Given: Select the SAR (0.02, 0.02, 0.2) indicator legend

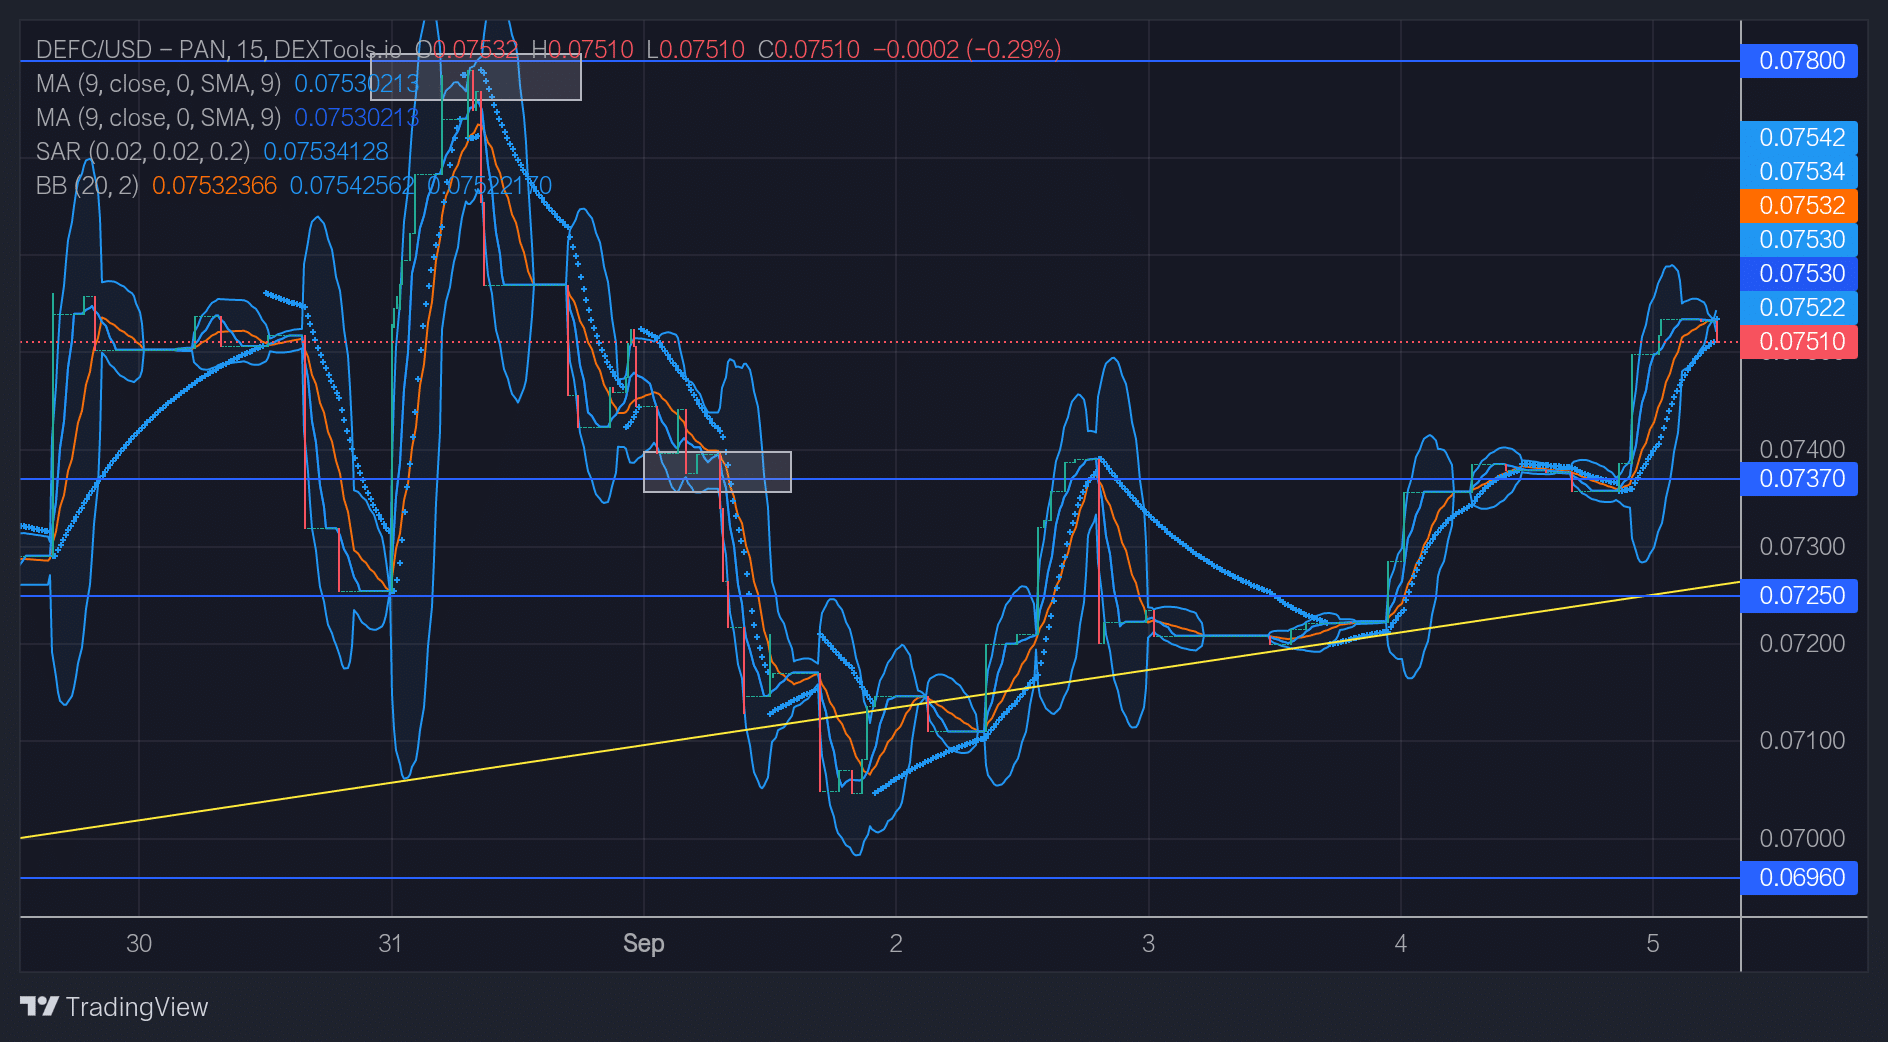Looking at the screenshot, I should [143, 151].
